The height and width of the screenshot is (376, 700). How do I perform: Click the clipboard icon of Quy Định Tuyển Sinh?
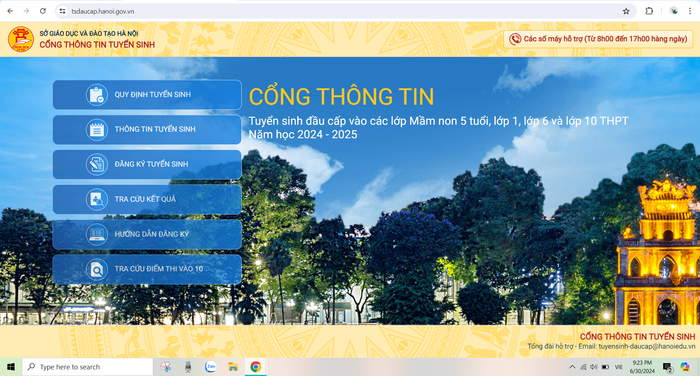(97, 95)
